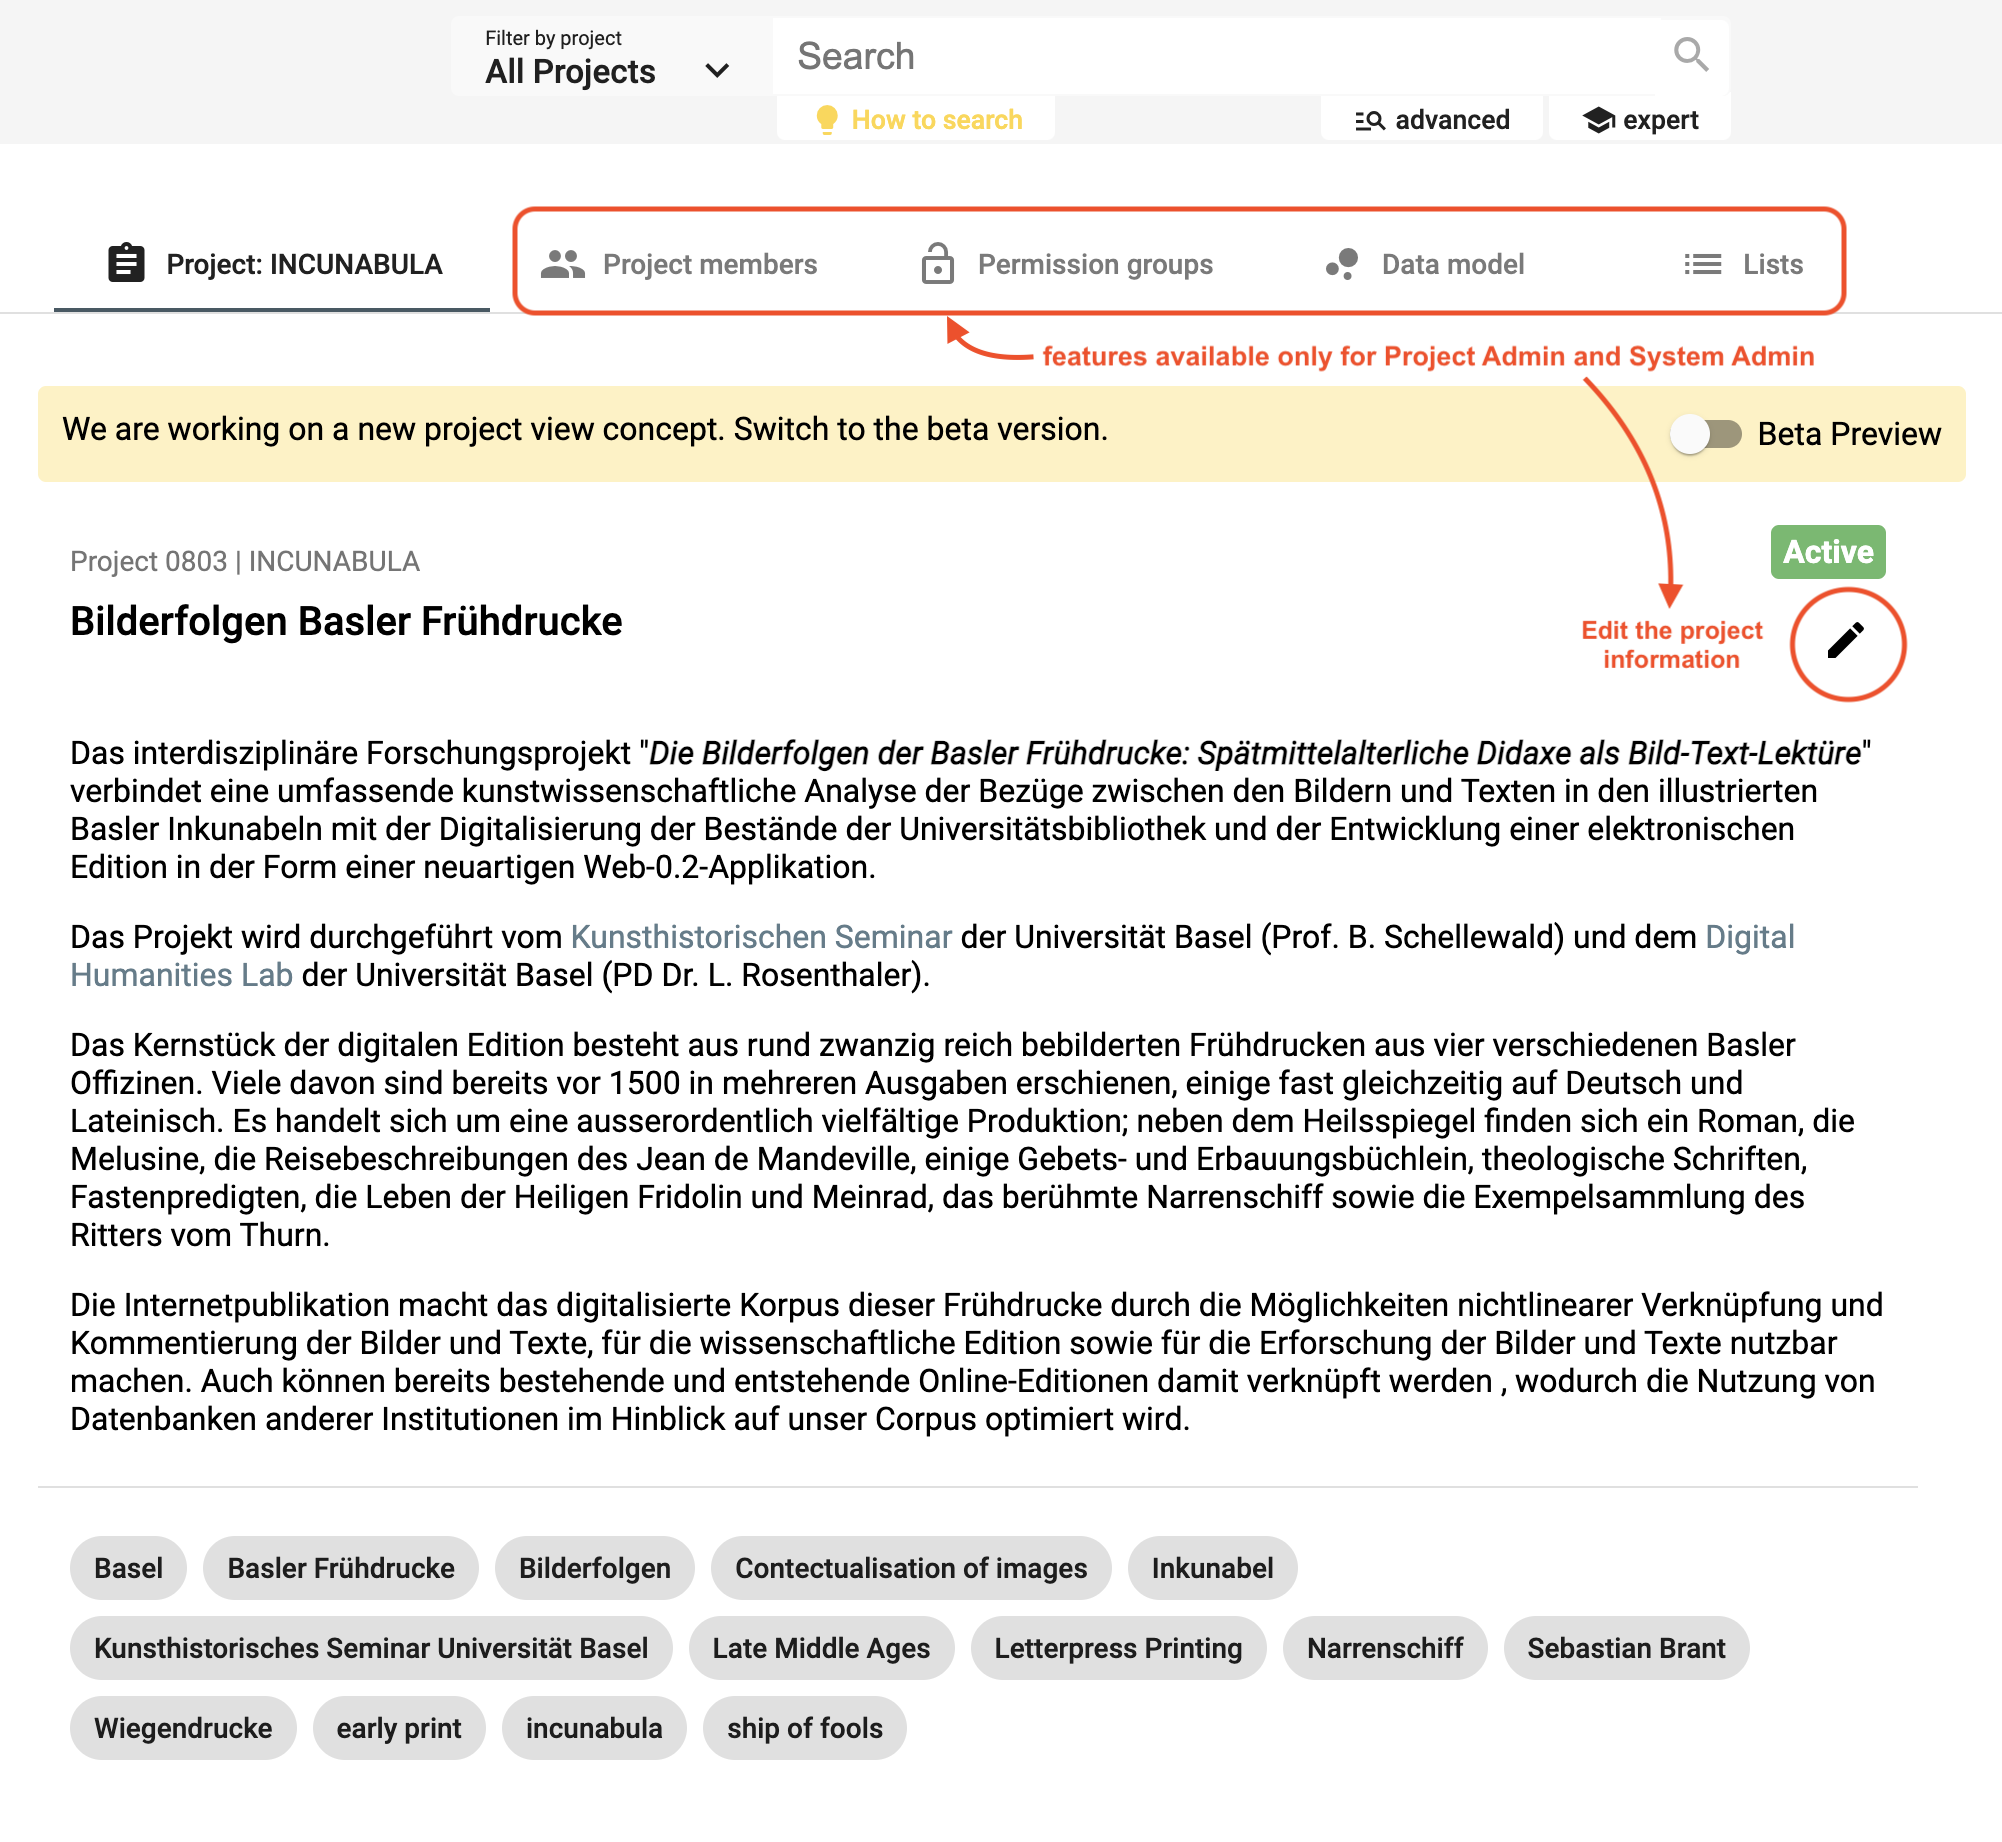
Task: Click the Sebastian Brant keyword chip
Action: [1627, 1648]
